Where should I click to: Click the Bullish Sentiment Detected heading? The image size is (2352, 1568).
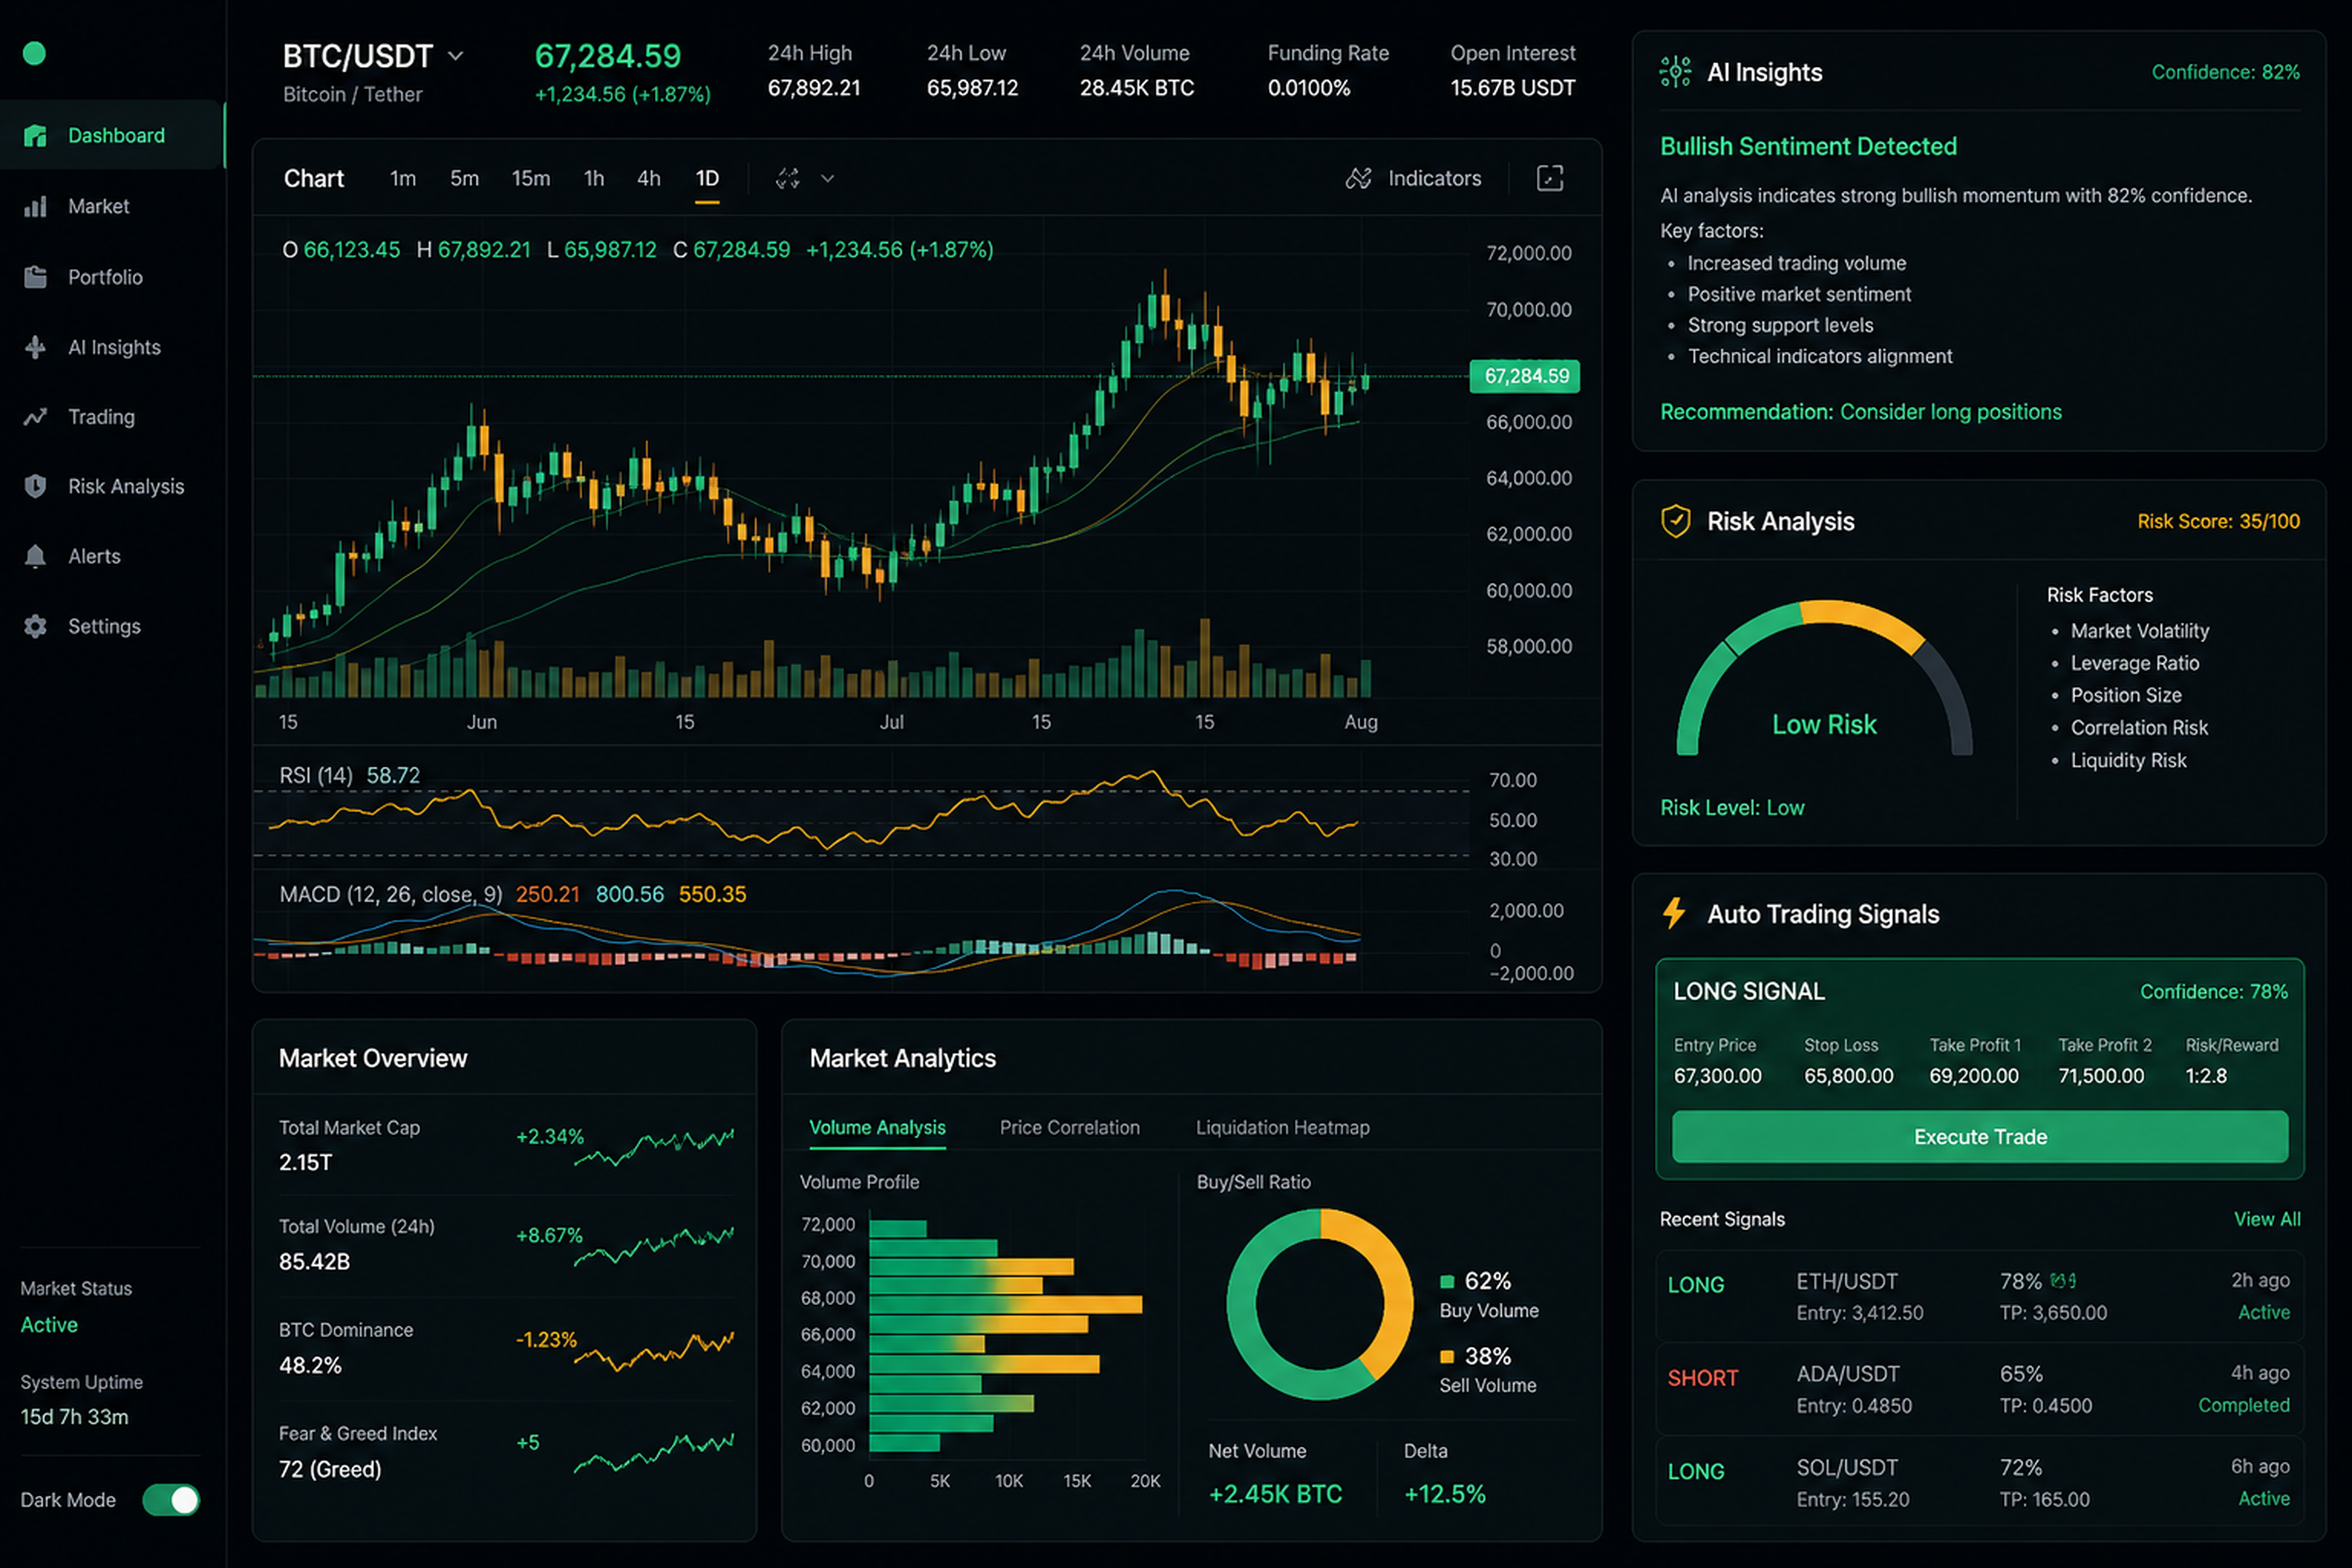(x=1808, y=146)
